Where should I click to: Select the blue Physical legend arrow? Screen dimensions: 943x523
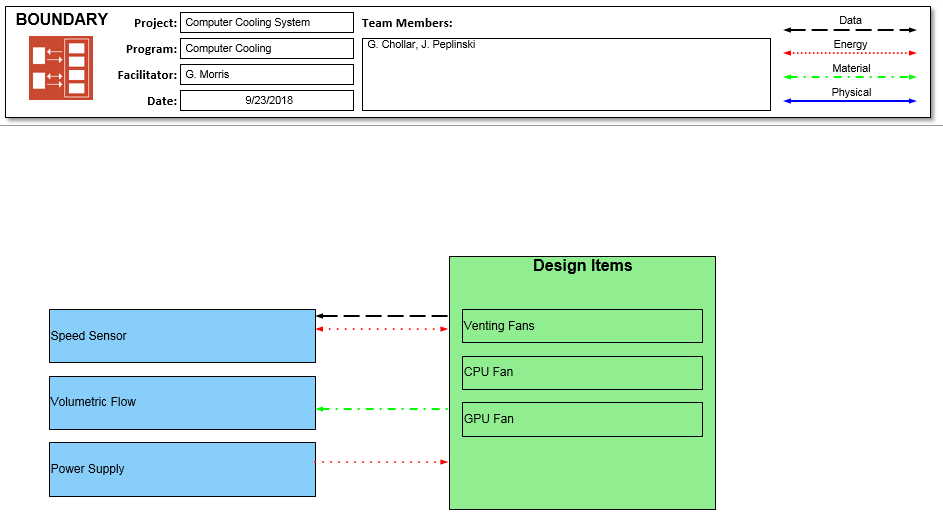point(849,101)
